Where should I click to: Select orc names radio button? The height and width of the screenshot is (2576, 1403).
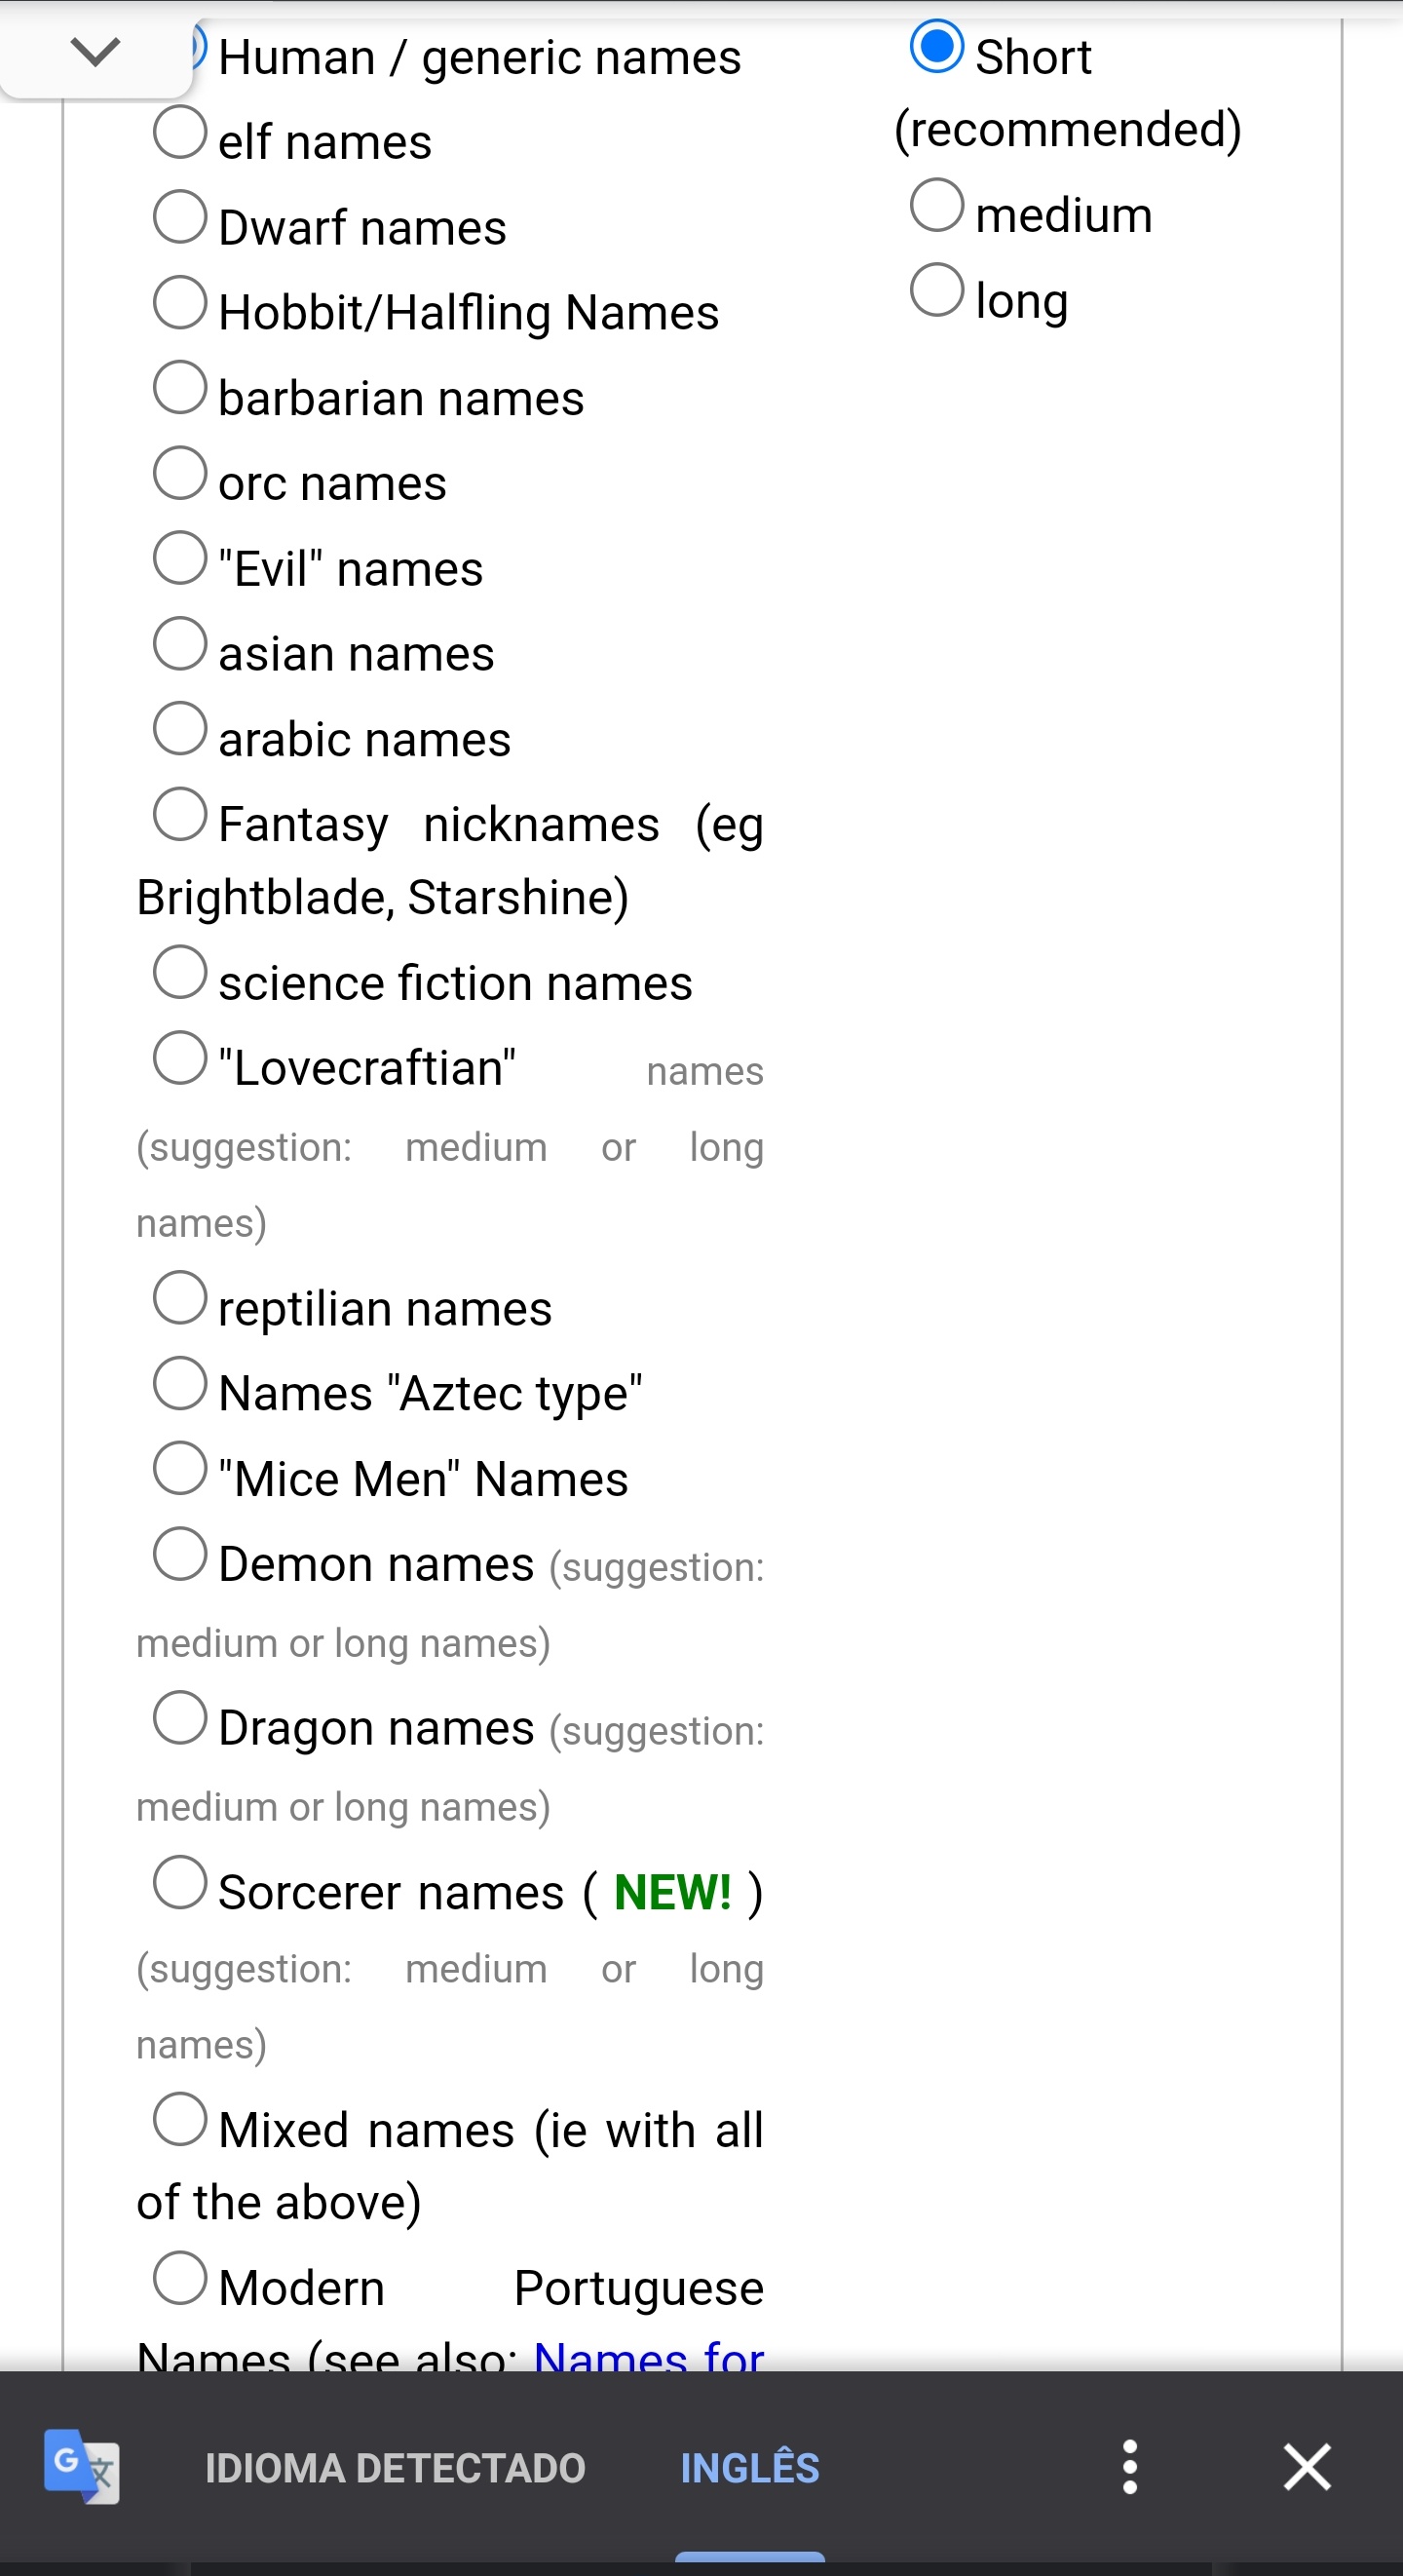[180, 473]
